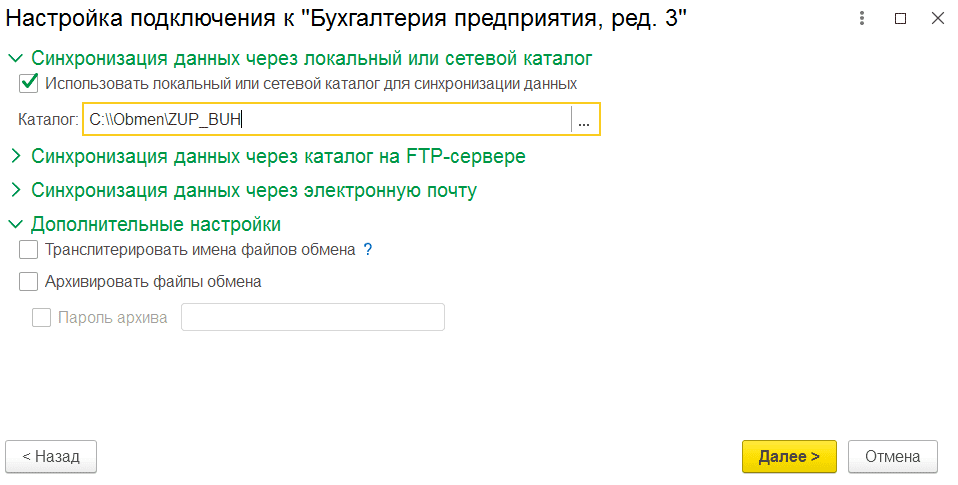
Task: Enable 'Архивировать файлы обмена' checkbox
Action: tap(29, 282)
